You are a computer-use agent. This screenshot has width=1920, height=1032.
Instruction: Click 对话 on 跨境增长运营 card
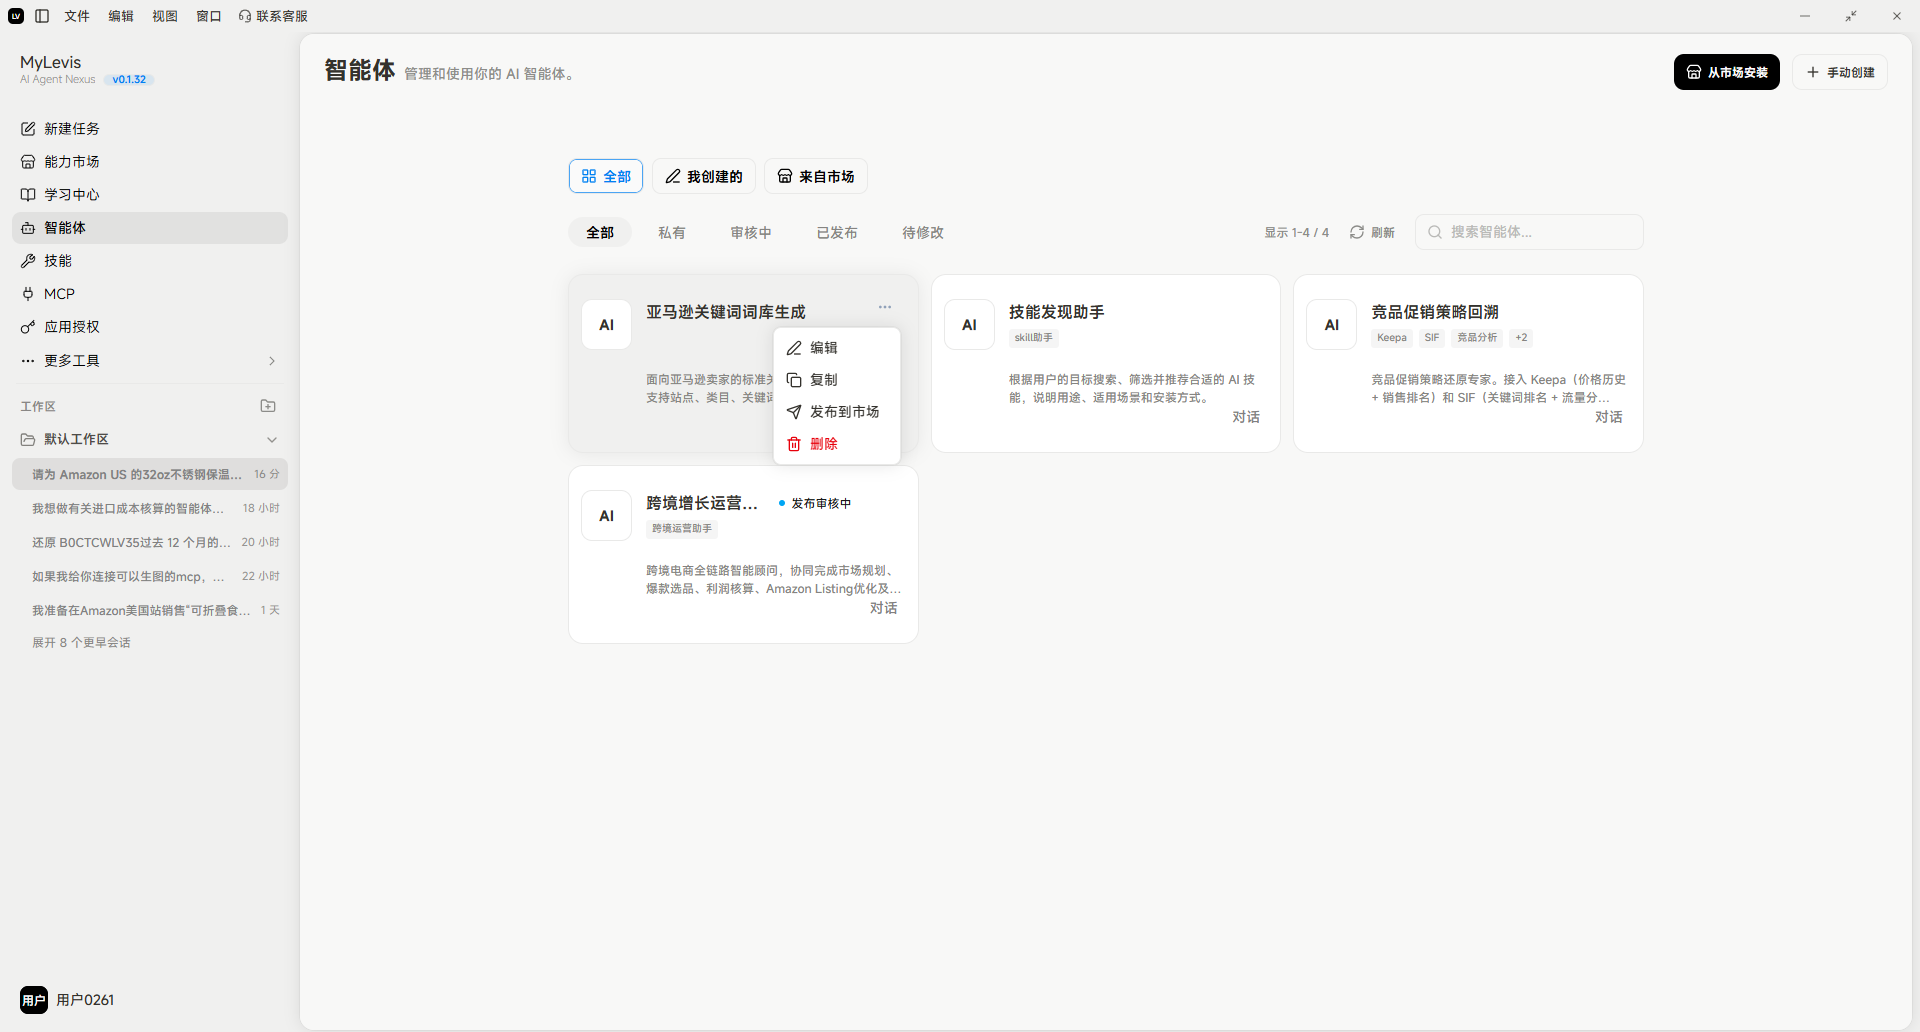pos(884,608)
